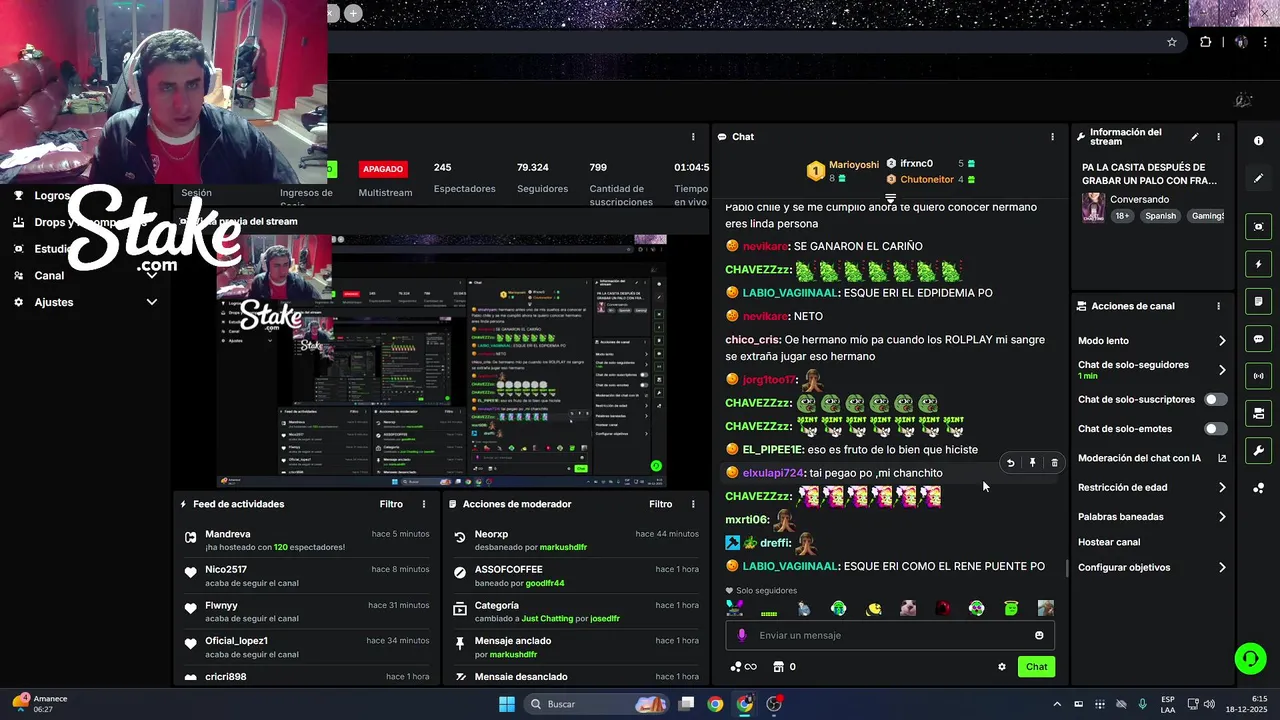The width and height of the screenshot is (1280, 720).
Task: Expand Palabras baneadas option
Action: click(x=1222, y=517)
